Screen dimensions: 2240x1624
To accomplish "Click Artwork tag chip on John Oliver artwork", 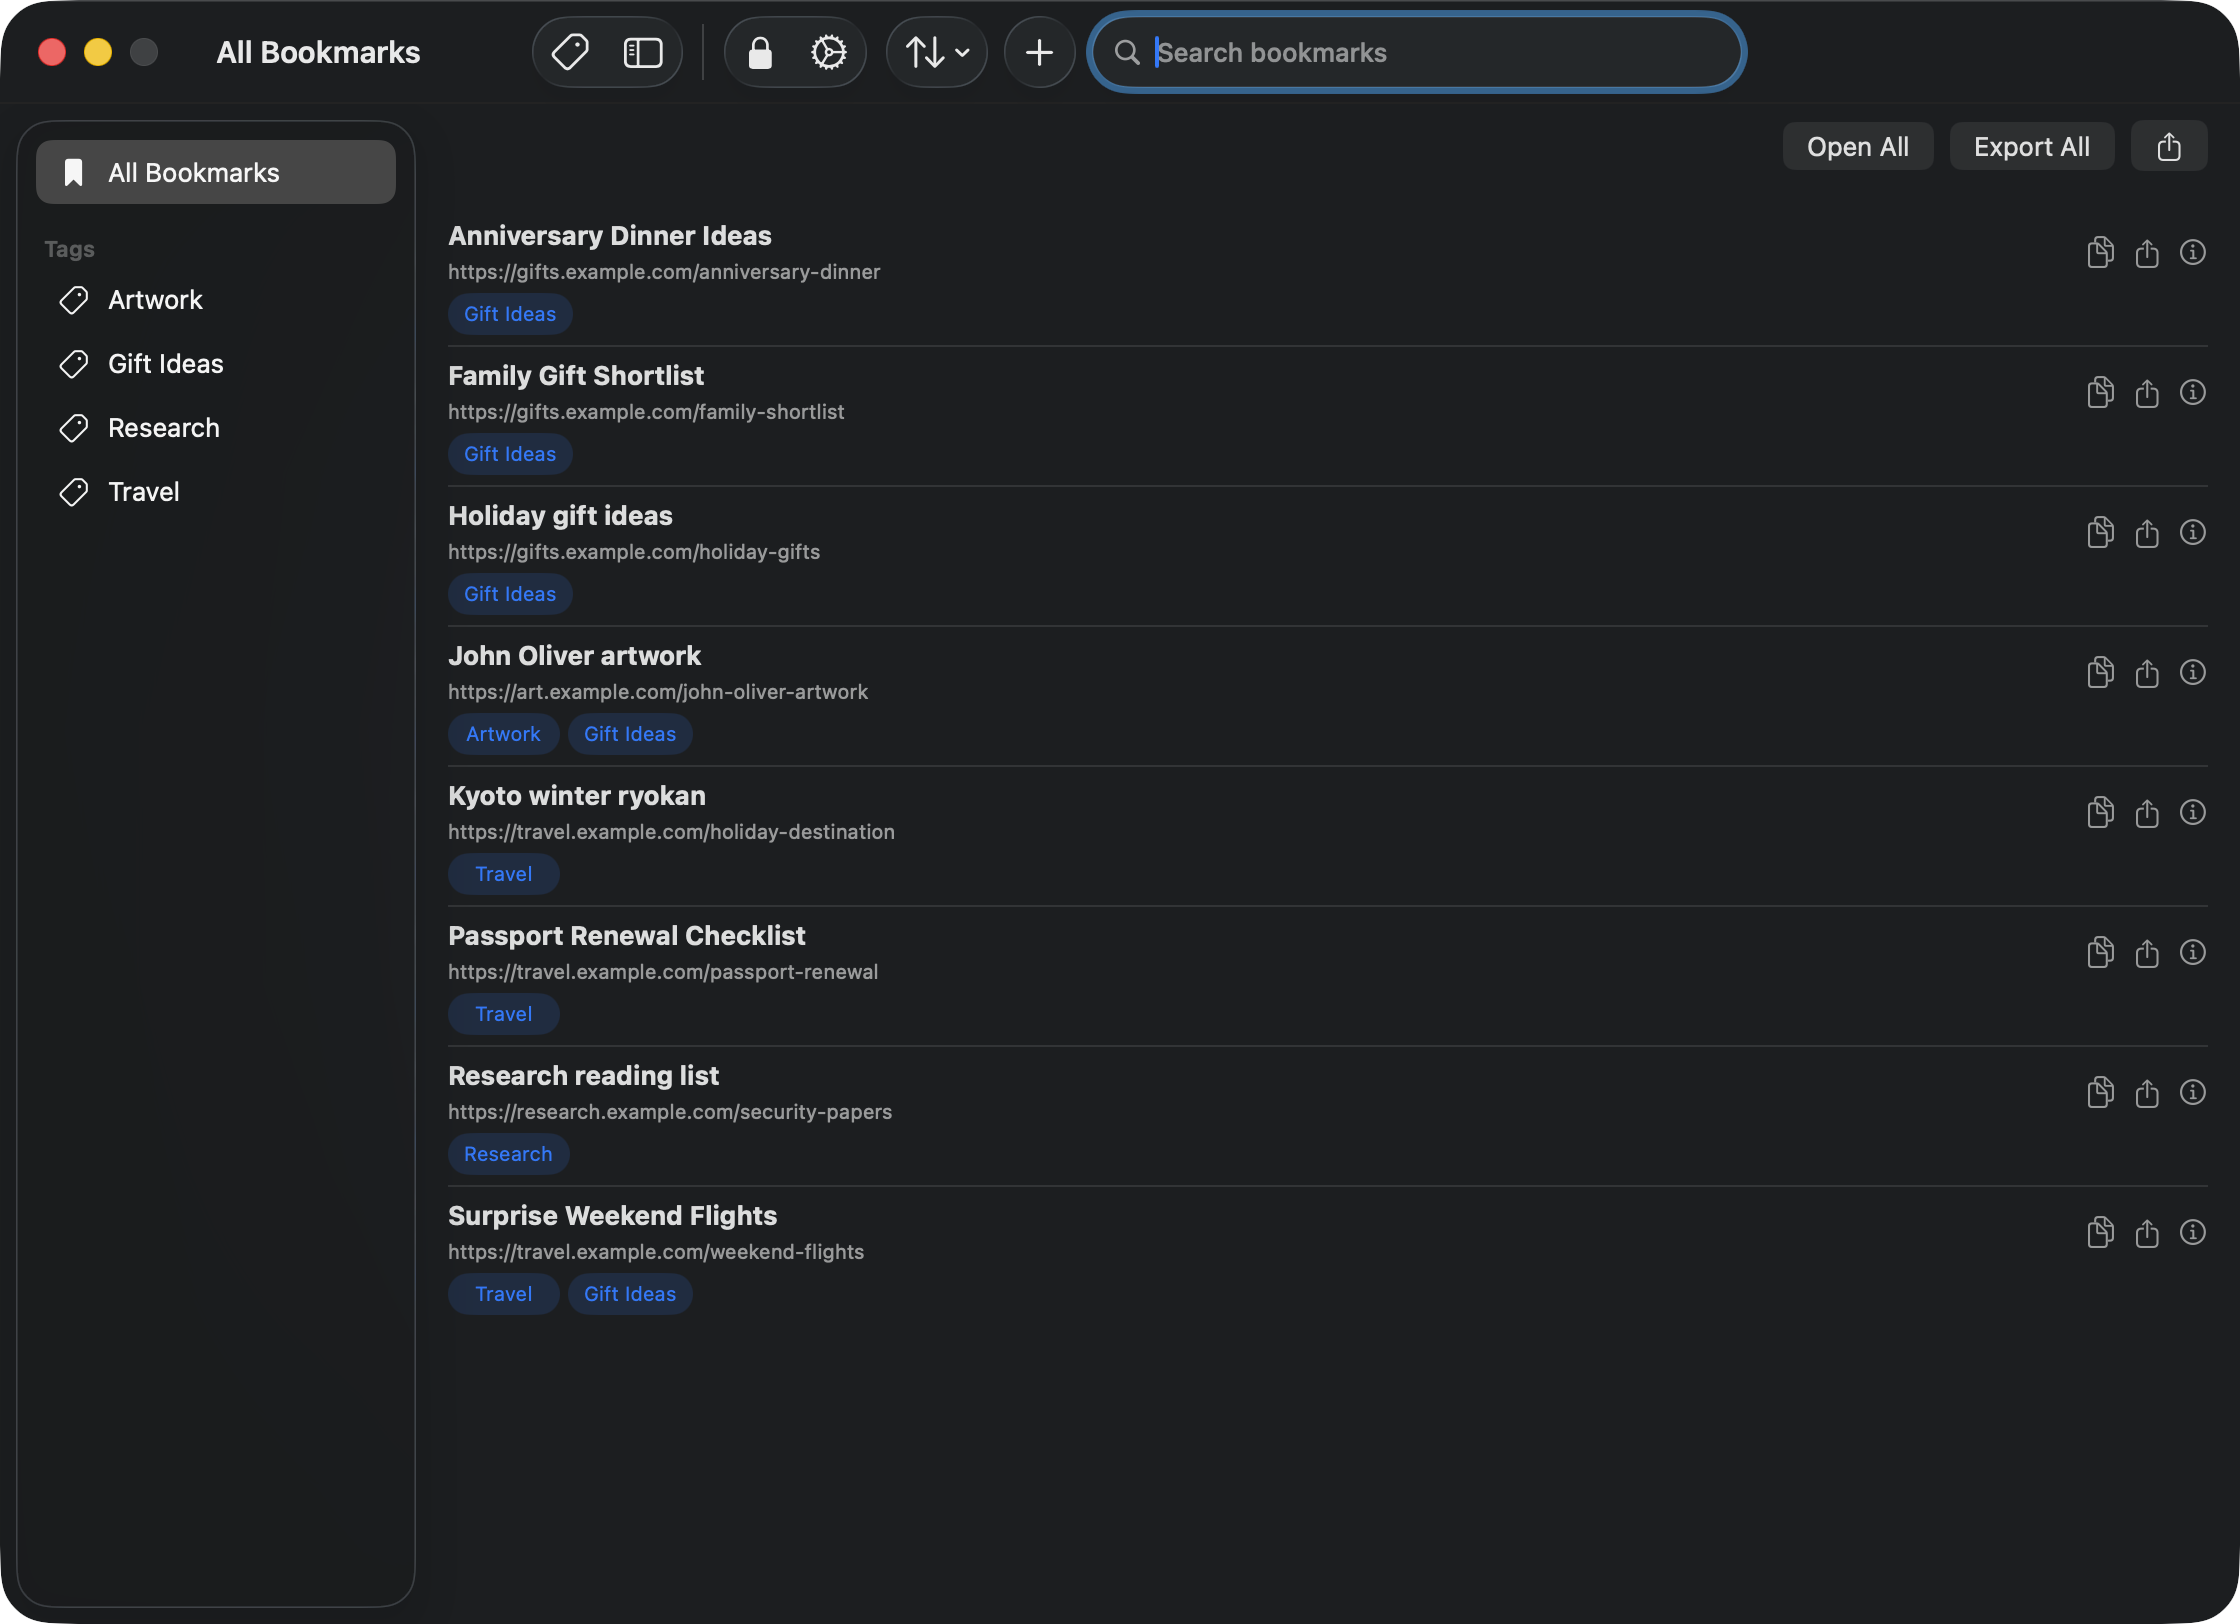I will pos(503,734).
